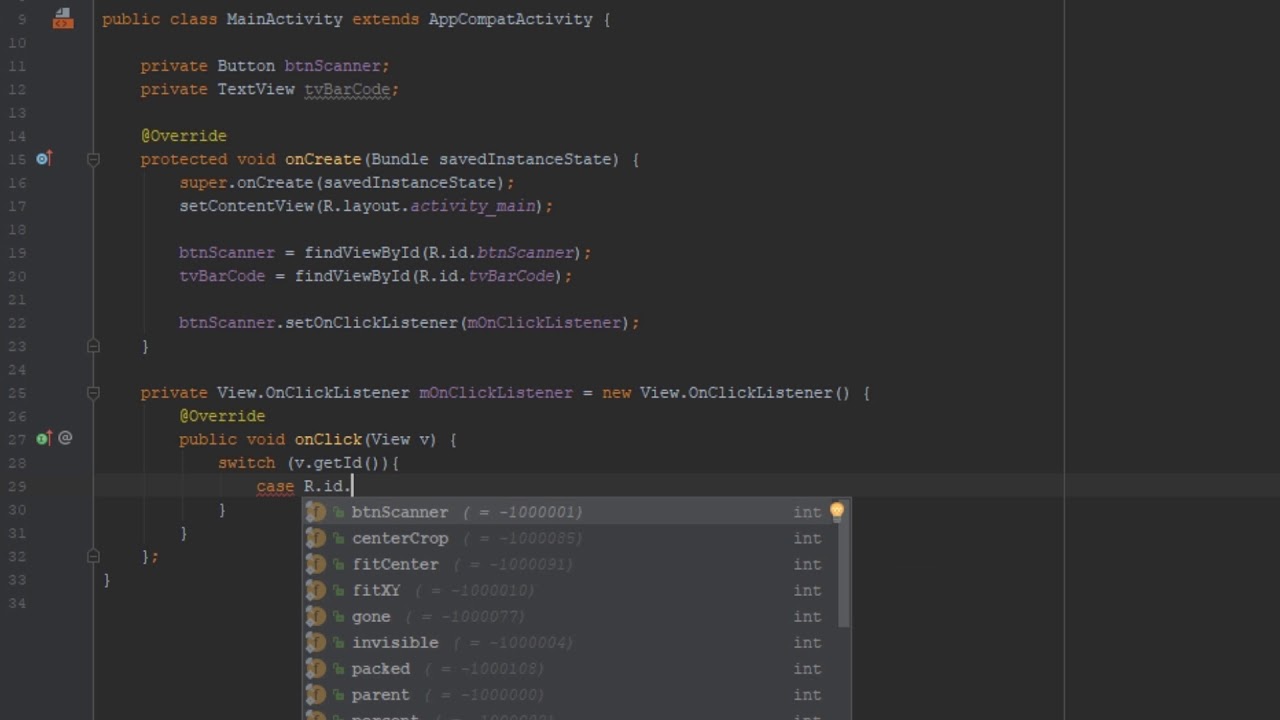Click the @Override annotation on line 26

coord(222,416)
